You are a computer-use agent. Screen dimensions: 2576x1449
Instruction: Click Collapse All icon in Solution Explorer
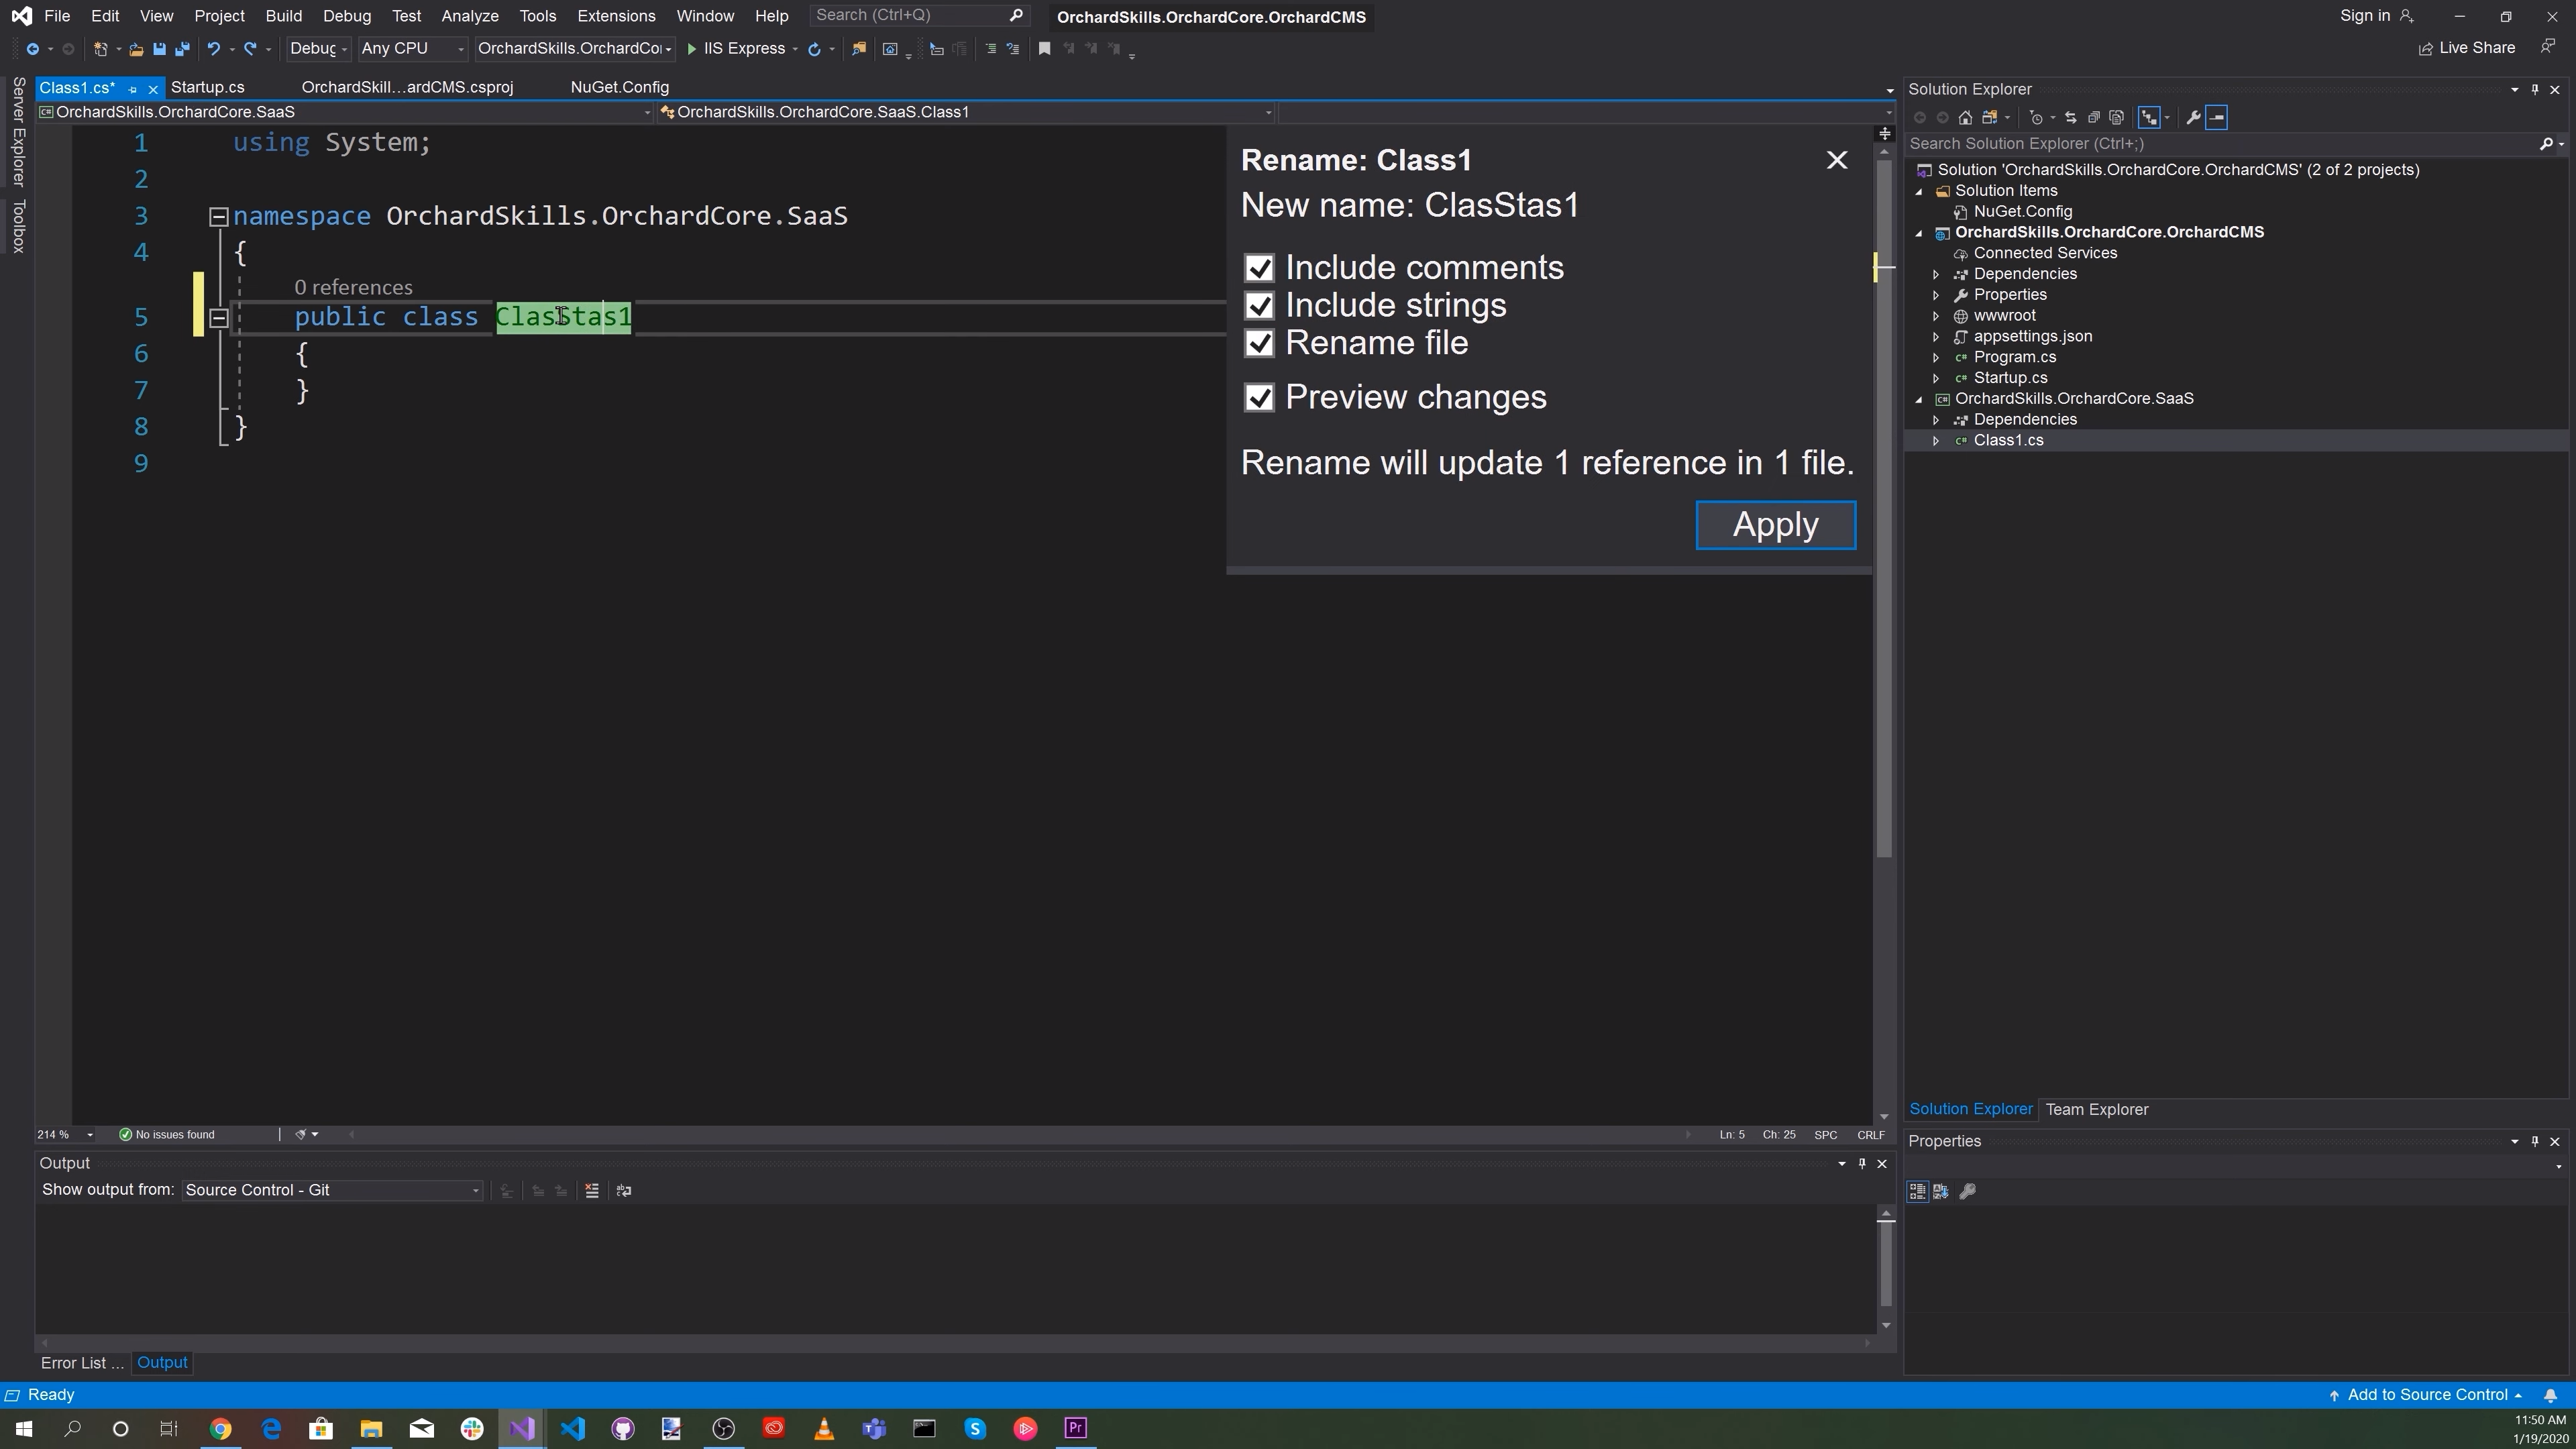[x=2094, y=118]
